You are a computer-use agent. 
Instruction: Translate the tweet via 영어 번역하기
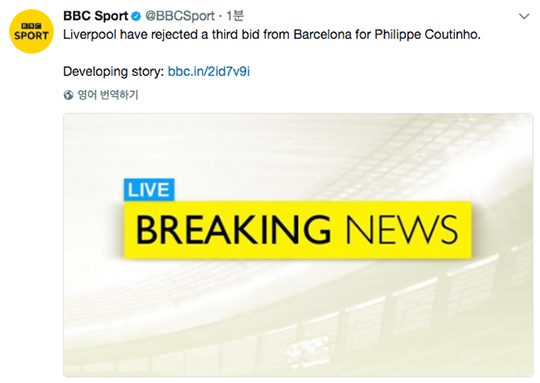[108, 95]
